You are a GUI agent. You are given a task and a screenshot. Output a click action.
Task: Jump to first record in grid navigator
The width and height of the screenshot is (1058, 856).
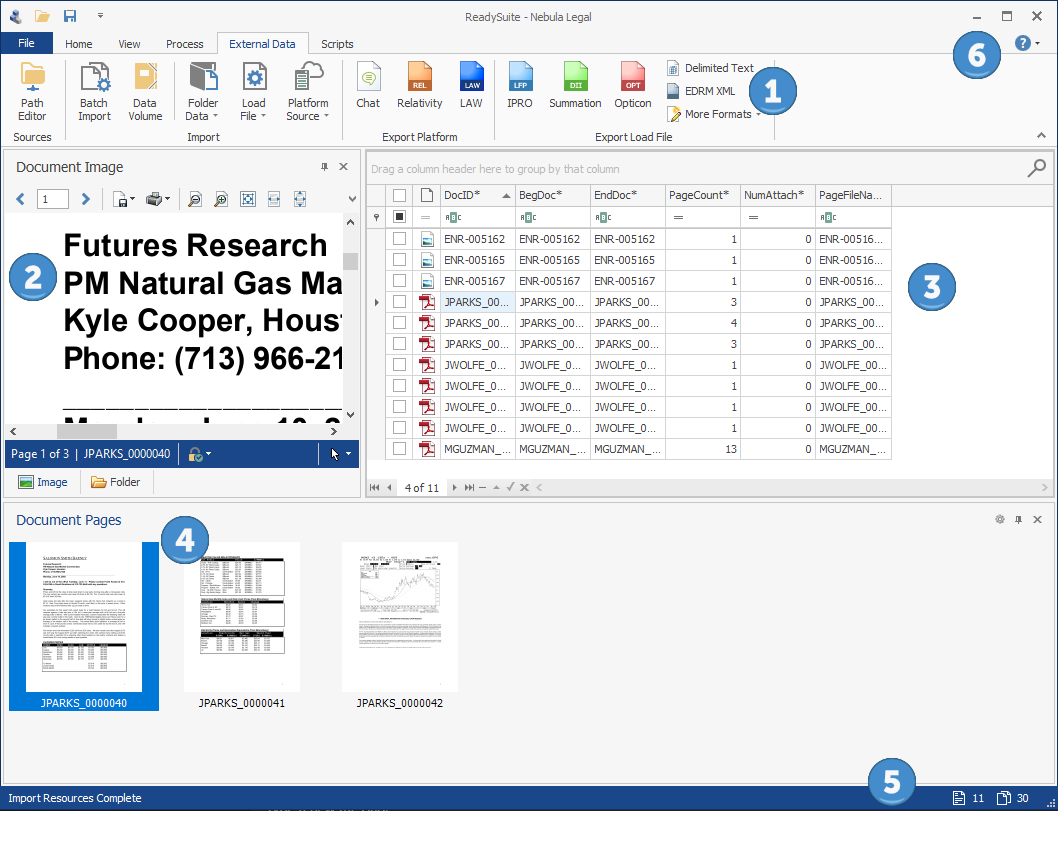coord(374,487)
